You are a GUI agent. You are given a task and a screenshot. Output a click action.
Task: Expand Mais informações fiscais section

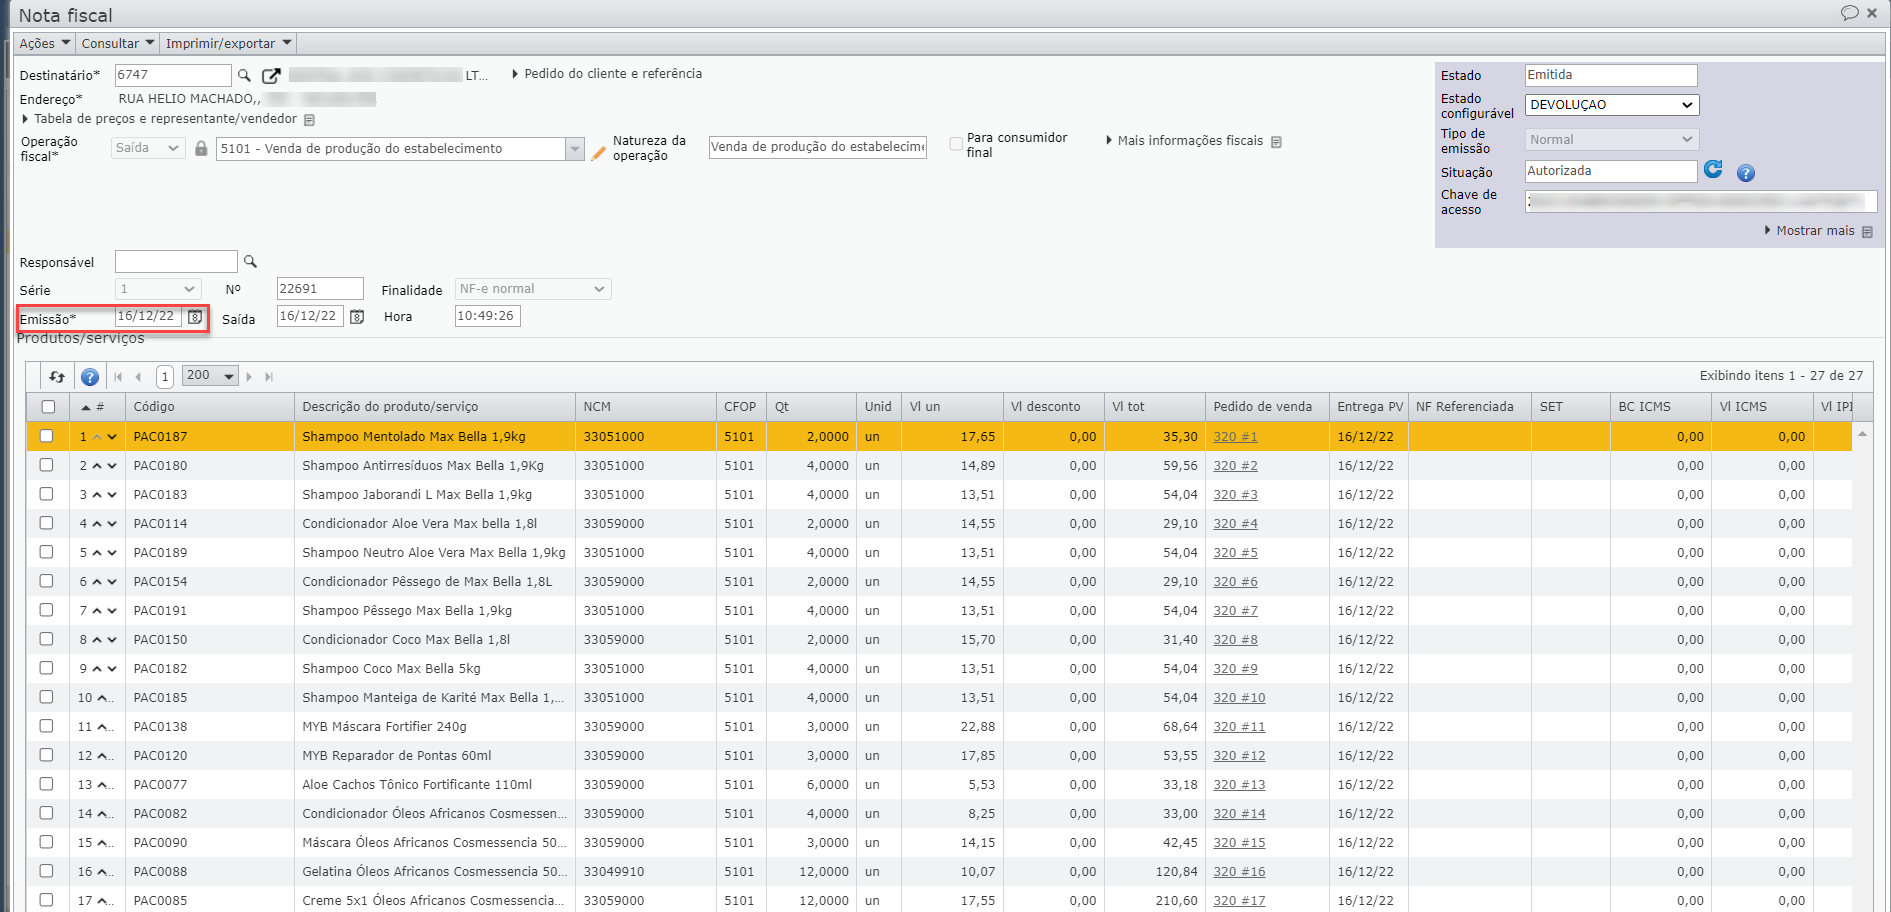click(1189, 141)
